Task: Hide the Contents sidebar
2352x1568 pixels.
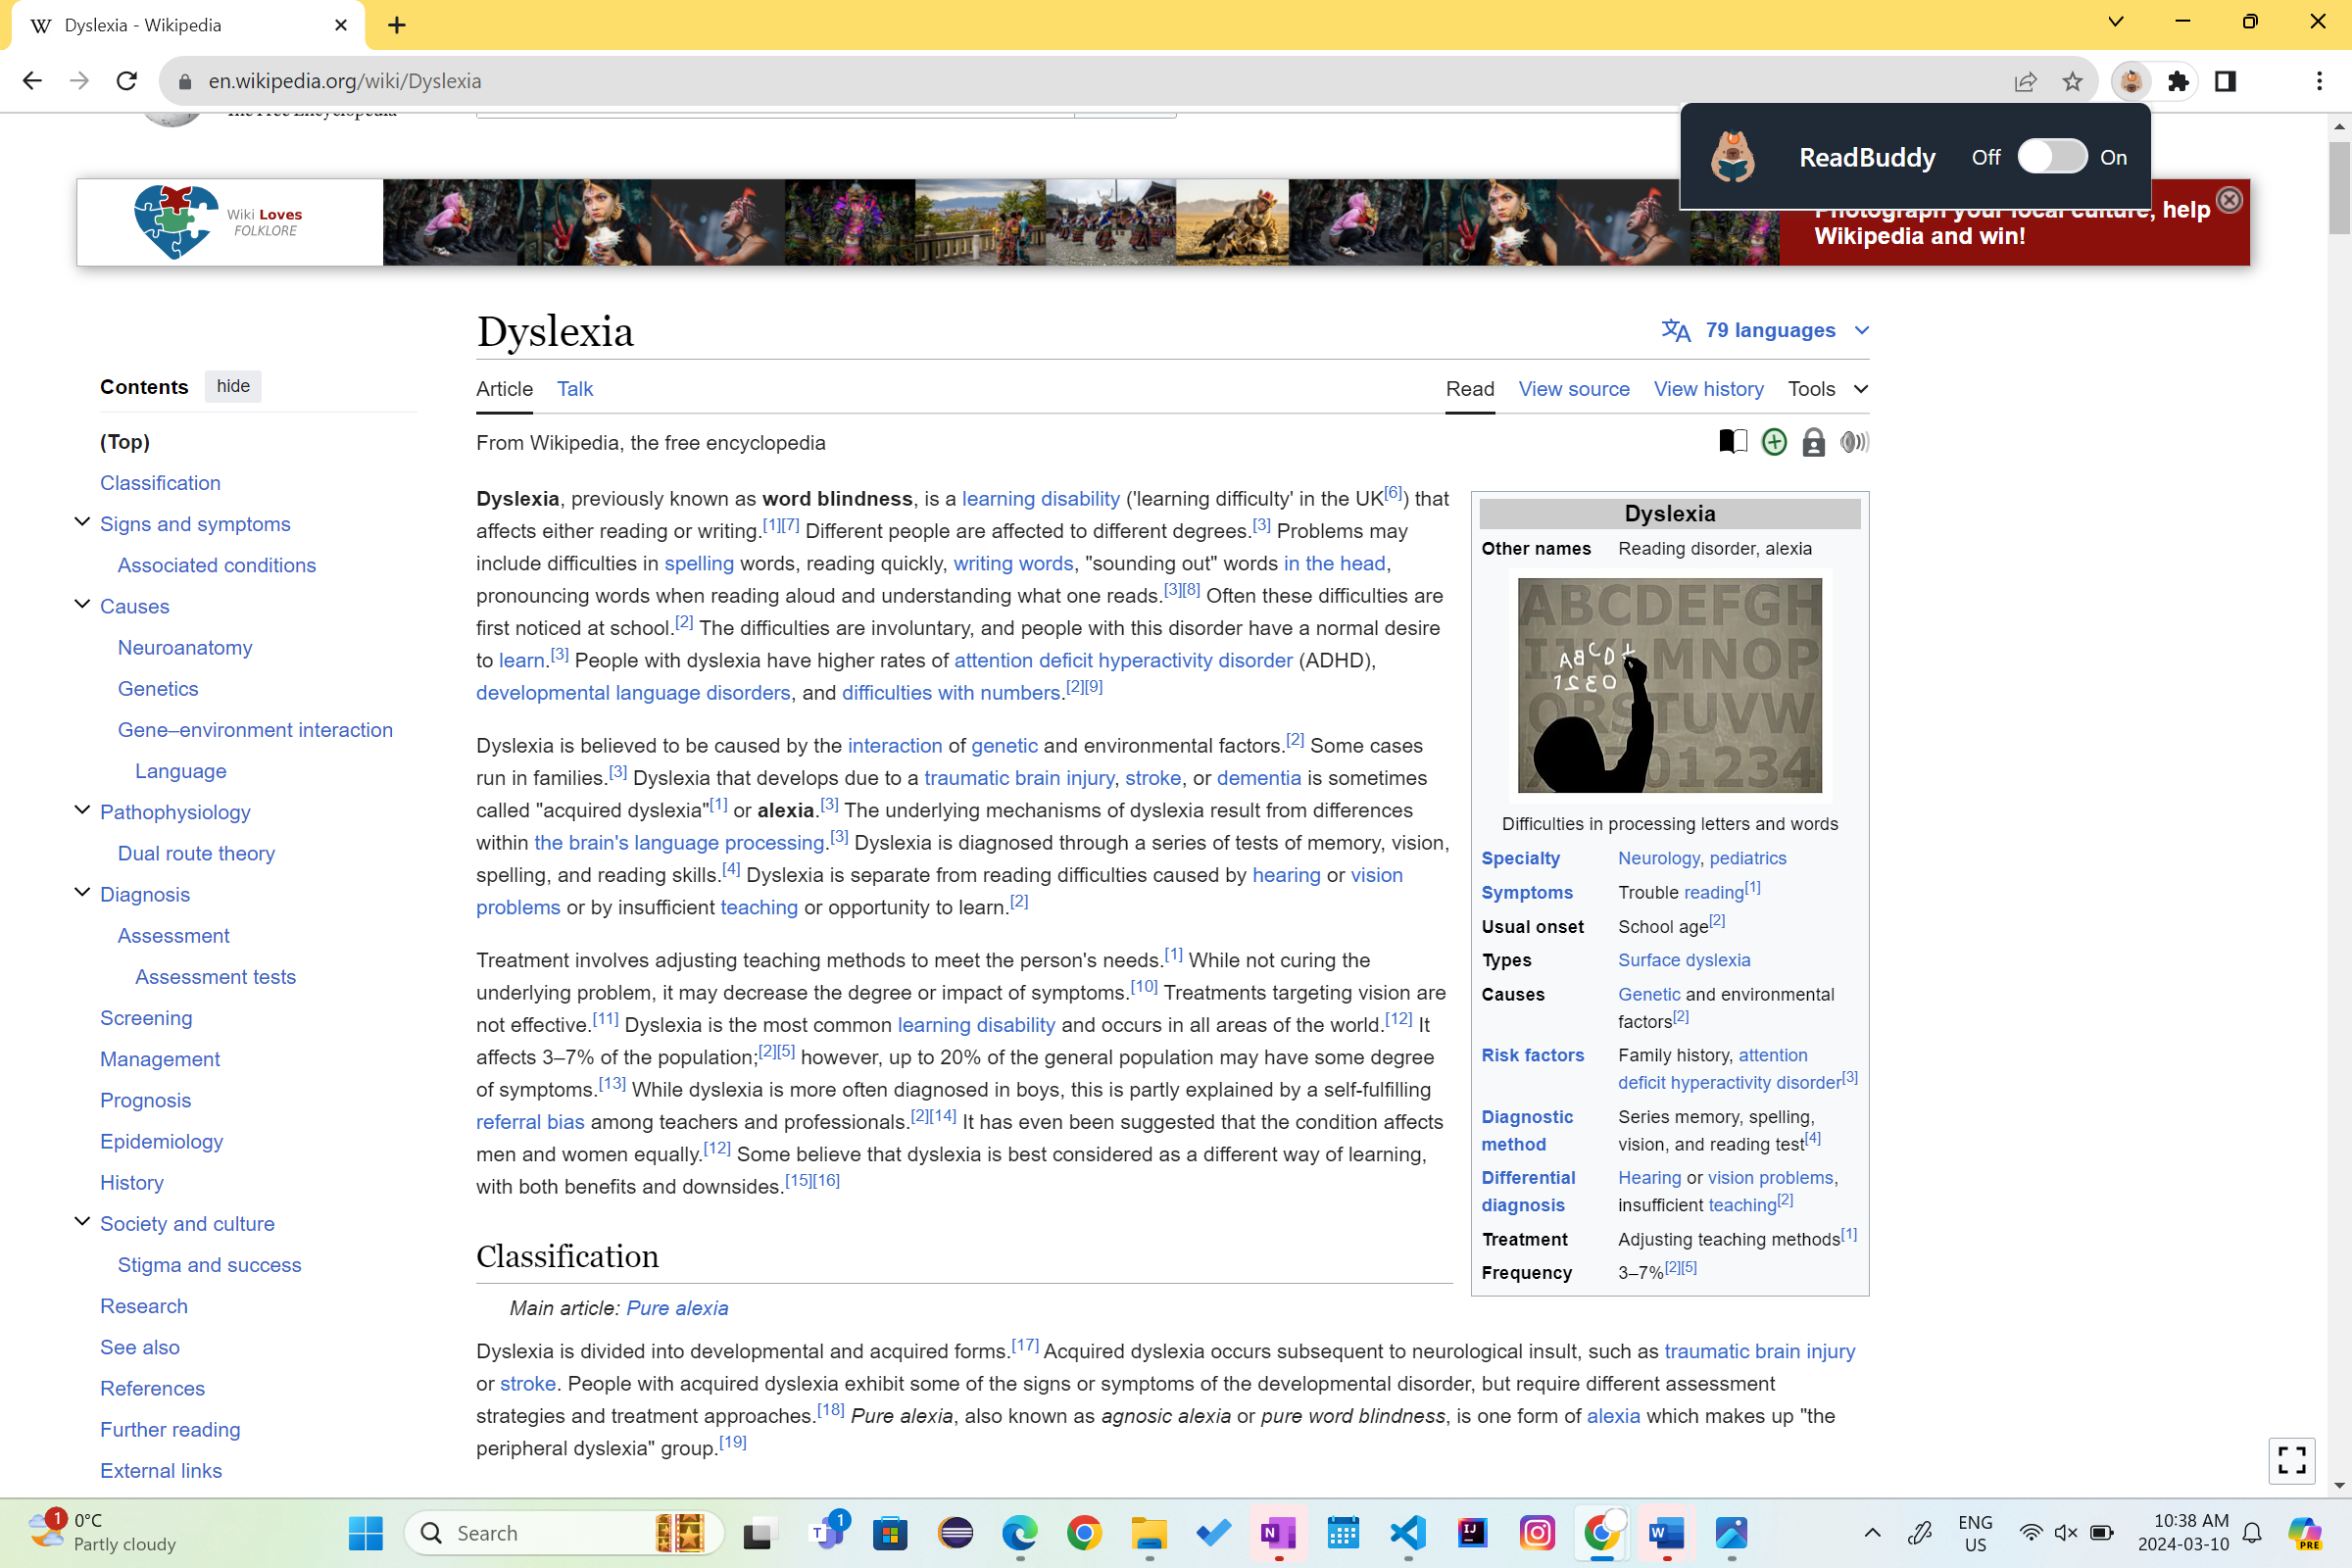Action: [x=233, y=386]
